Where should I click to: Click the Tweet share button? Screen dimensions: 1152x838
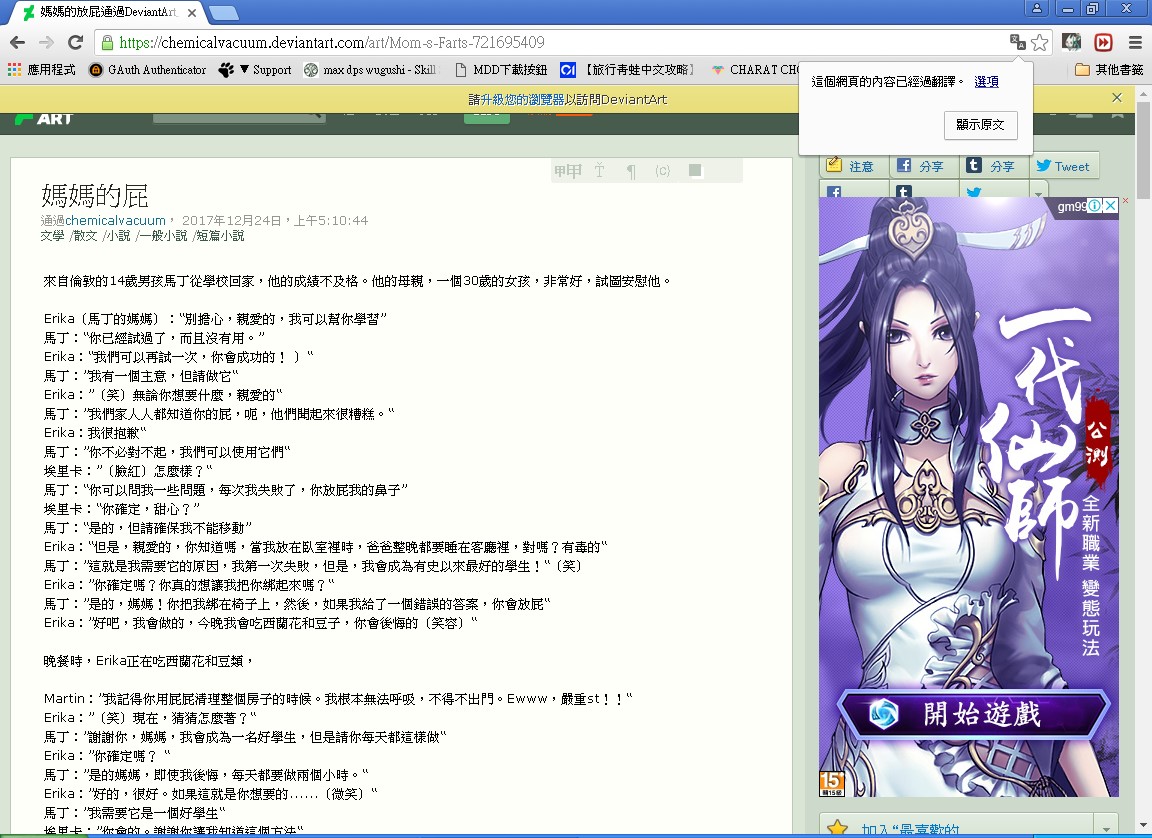tap(1062, 166)
